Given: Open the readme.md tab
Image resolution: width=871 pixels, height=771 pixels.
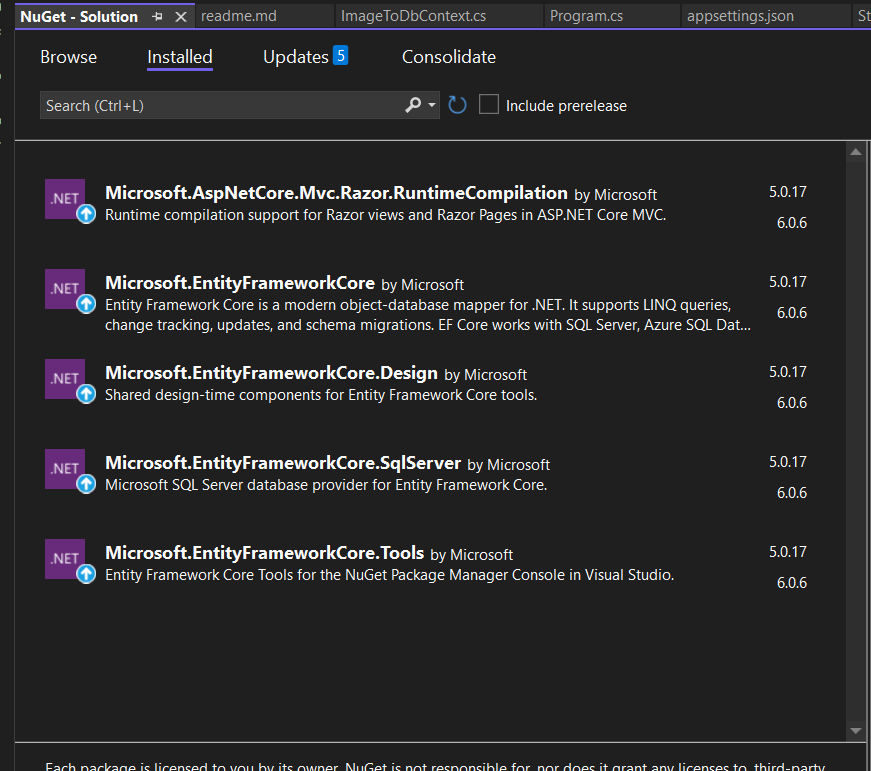Looking at the screenshot, I should (x=239, y=16).
